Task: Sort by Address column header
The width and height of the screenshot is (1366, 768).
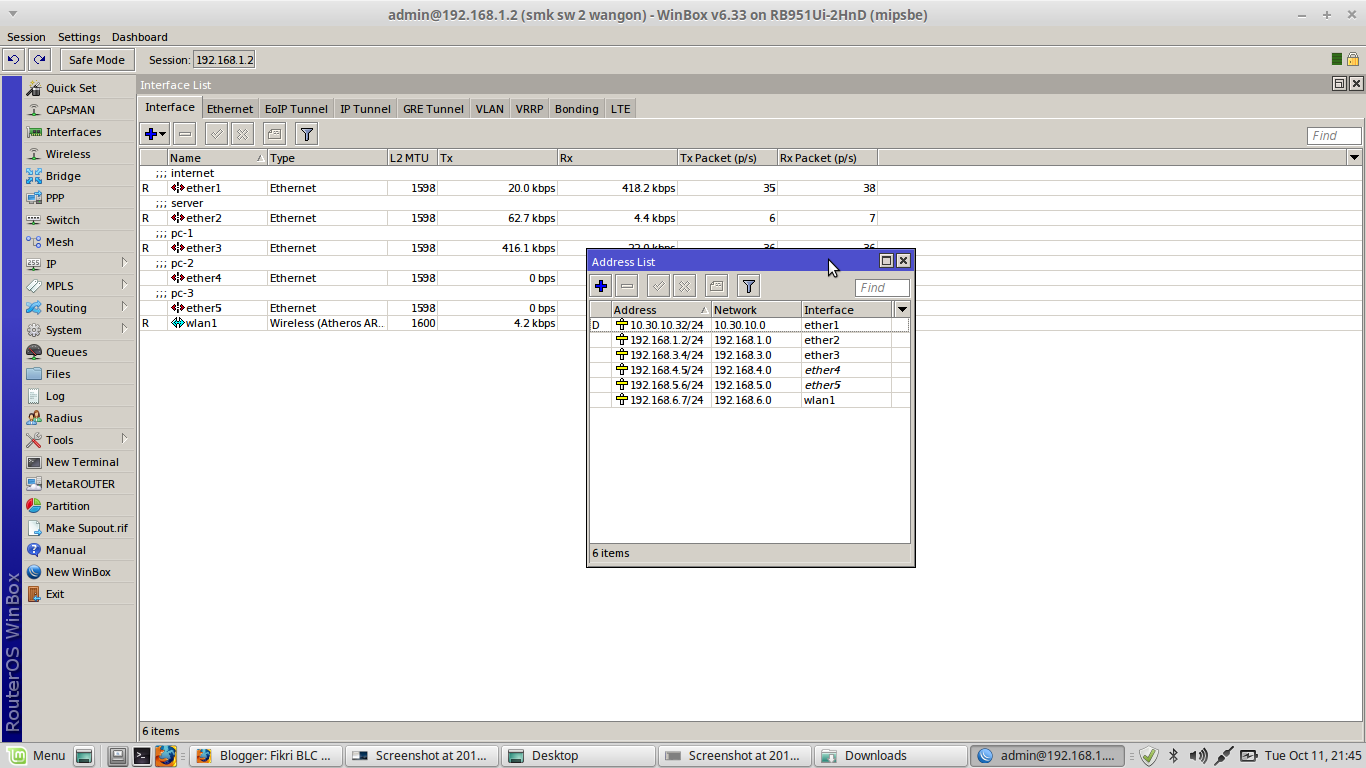Action: click(661, 310)
